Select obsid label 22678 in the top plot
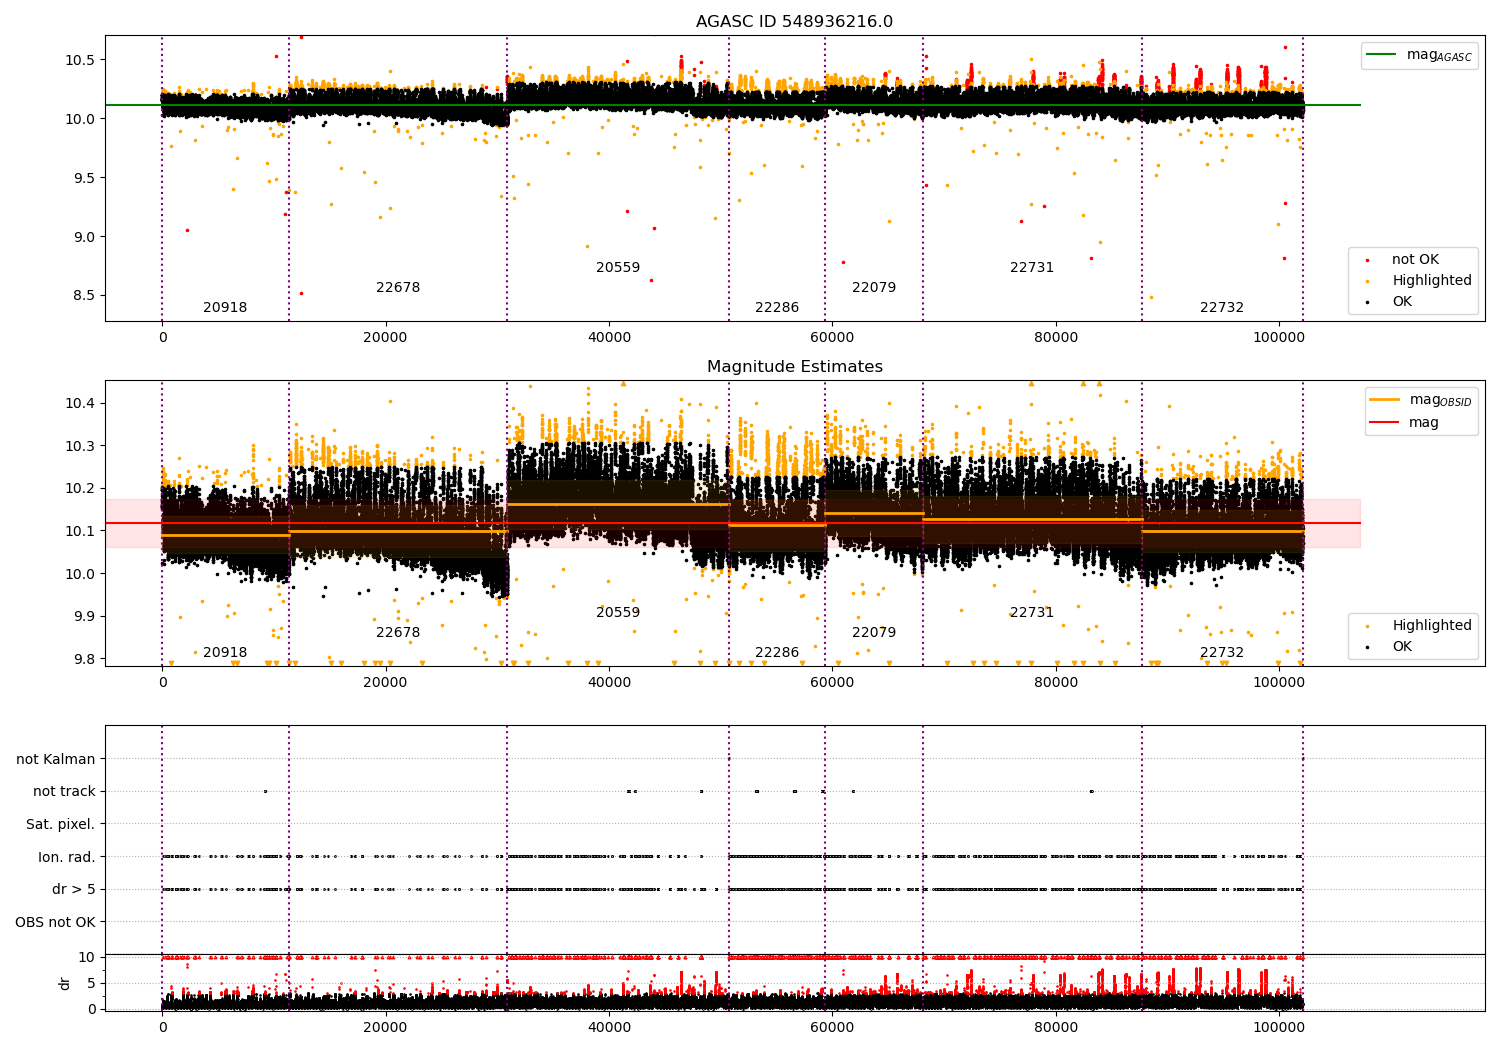The image size is (1500, 1050). (398, 287)
